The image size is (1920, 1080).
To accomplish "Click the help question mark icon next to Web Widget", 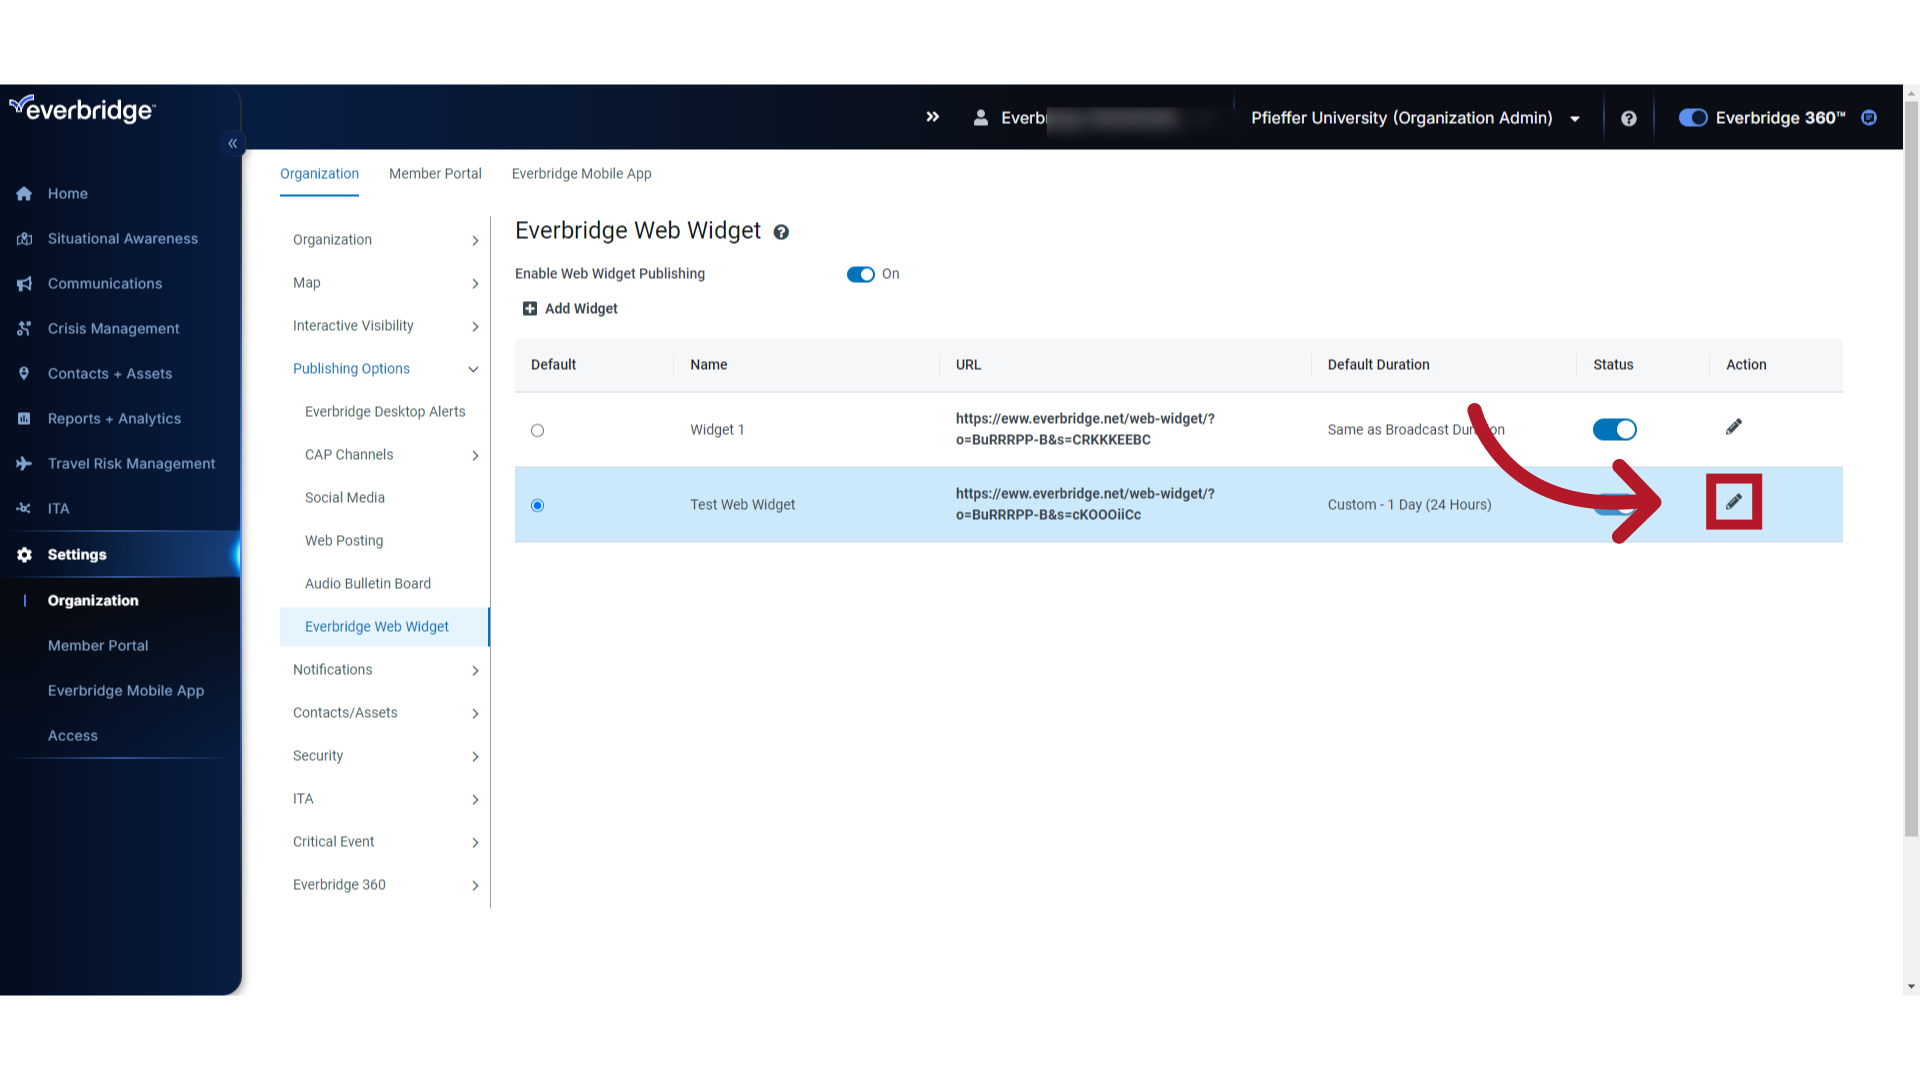I will [x=782, y=232].
